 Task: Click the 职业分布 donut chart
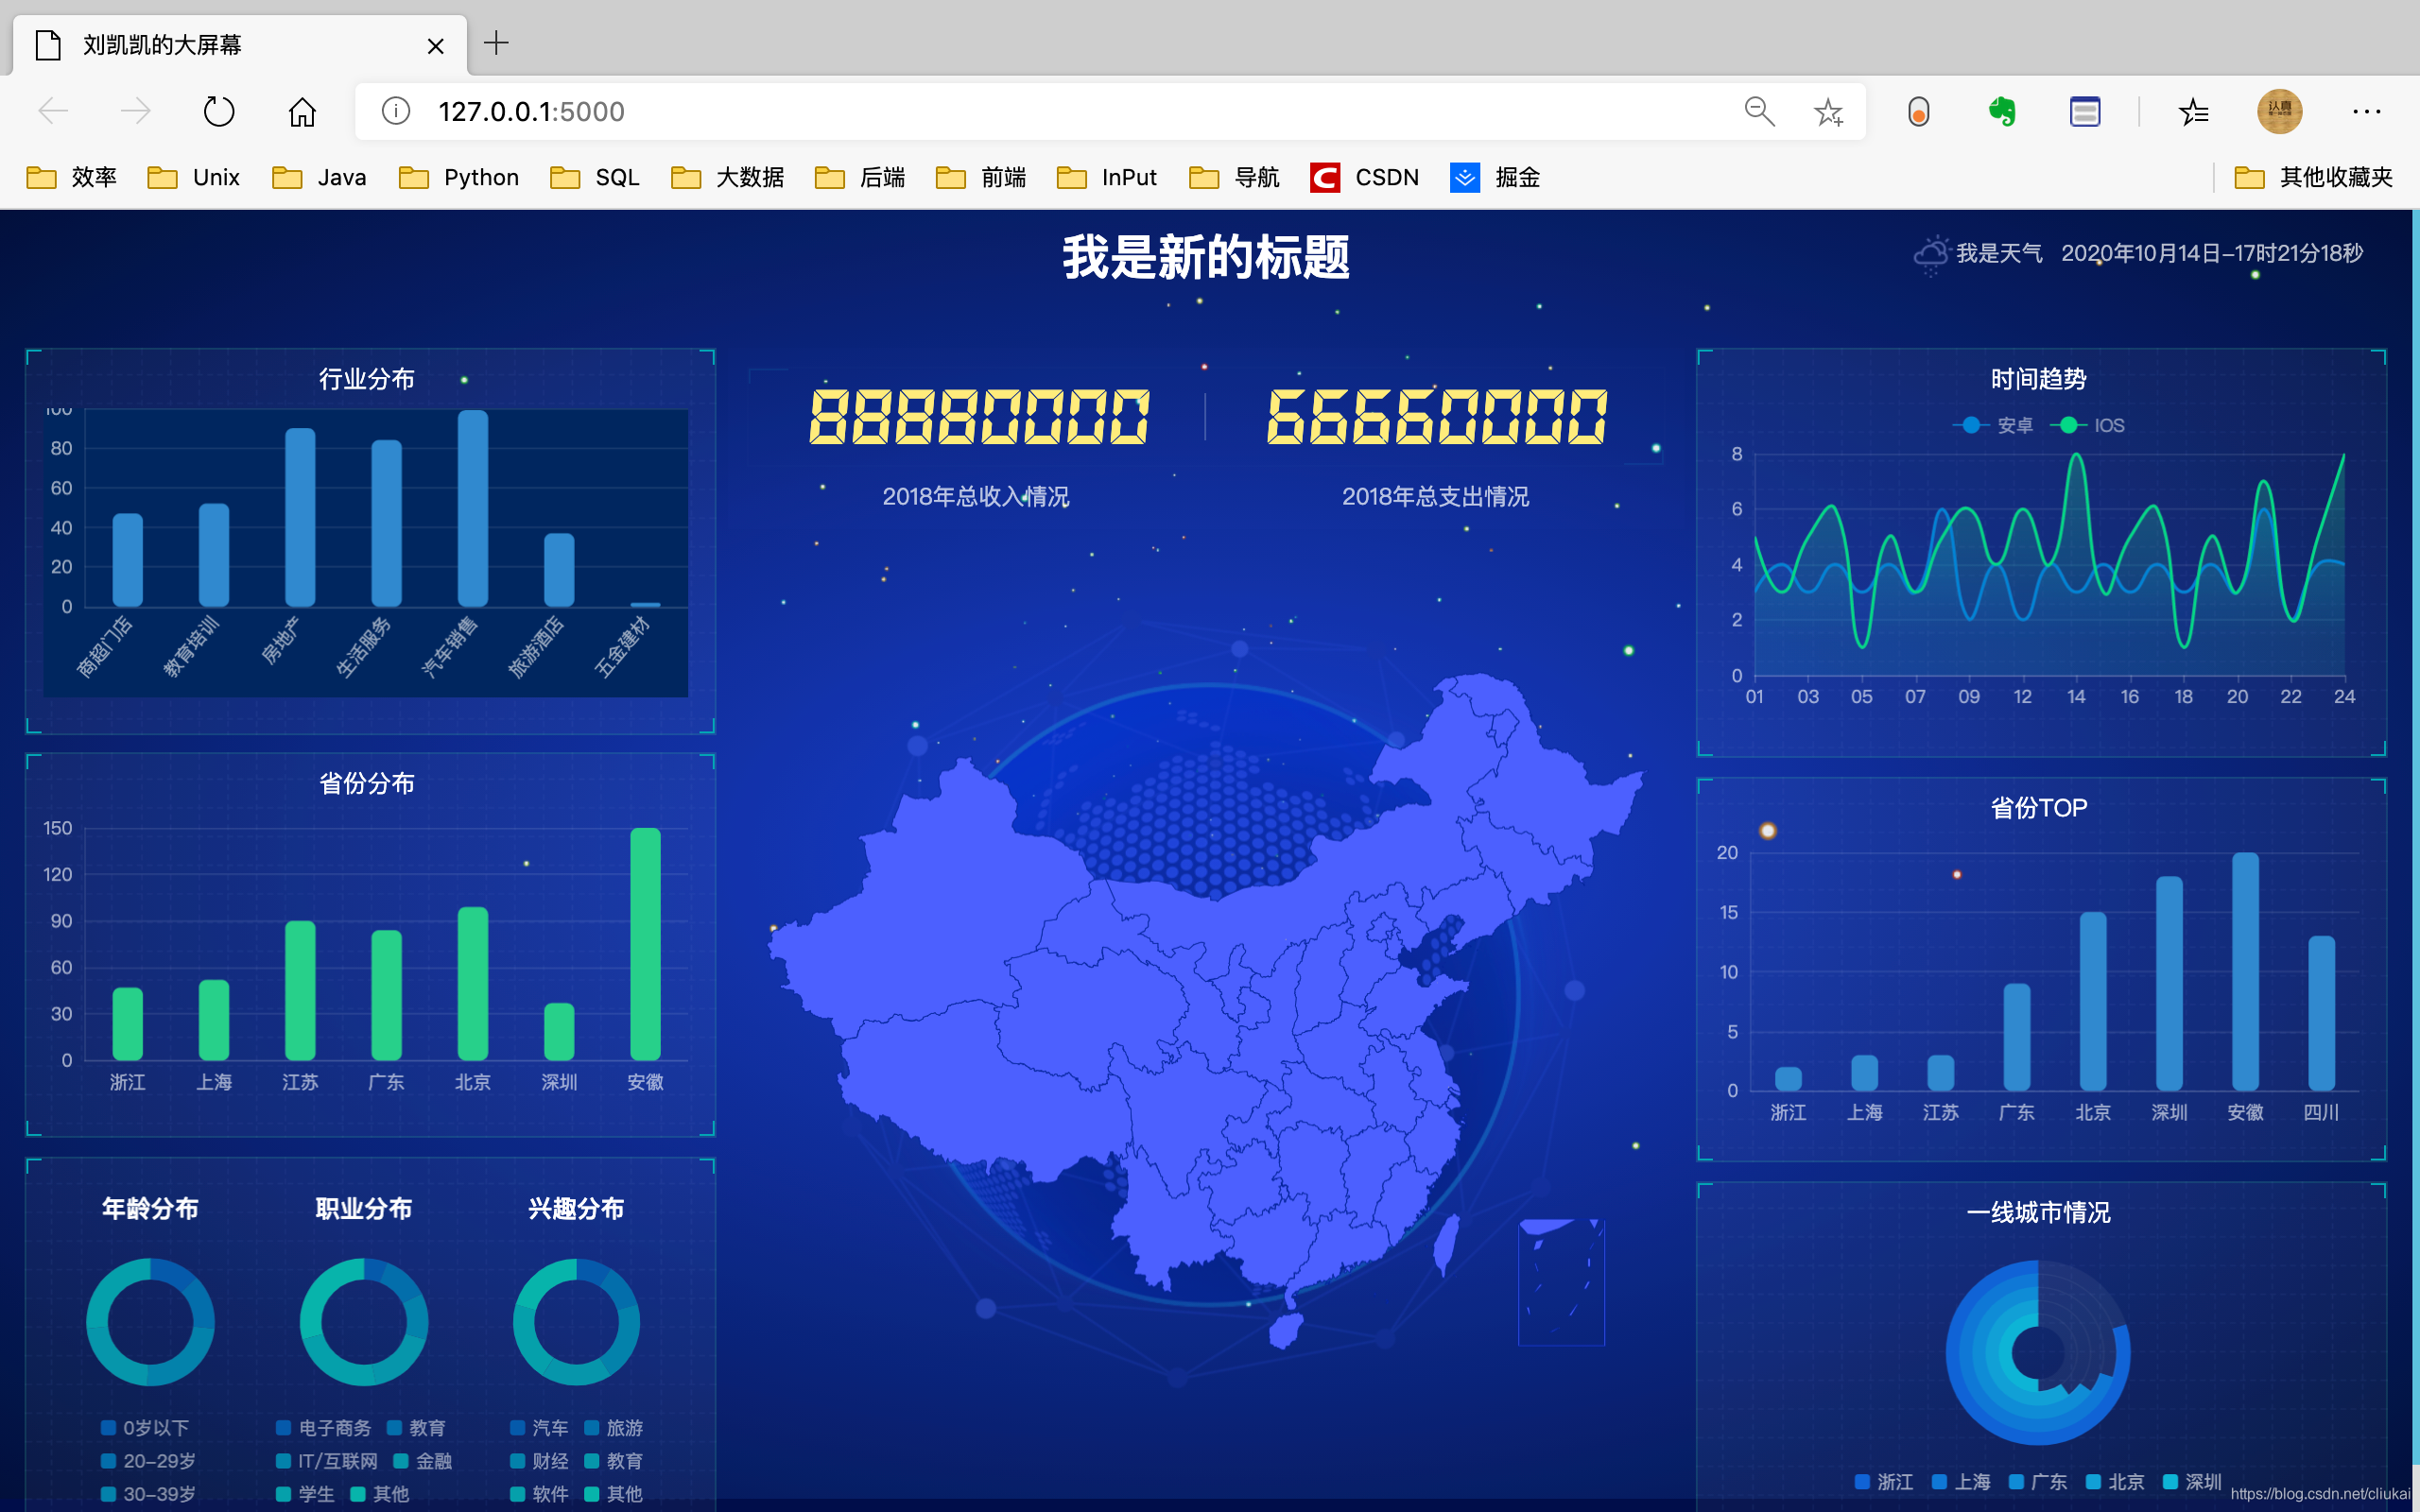pos(364,1322)
